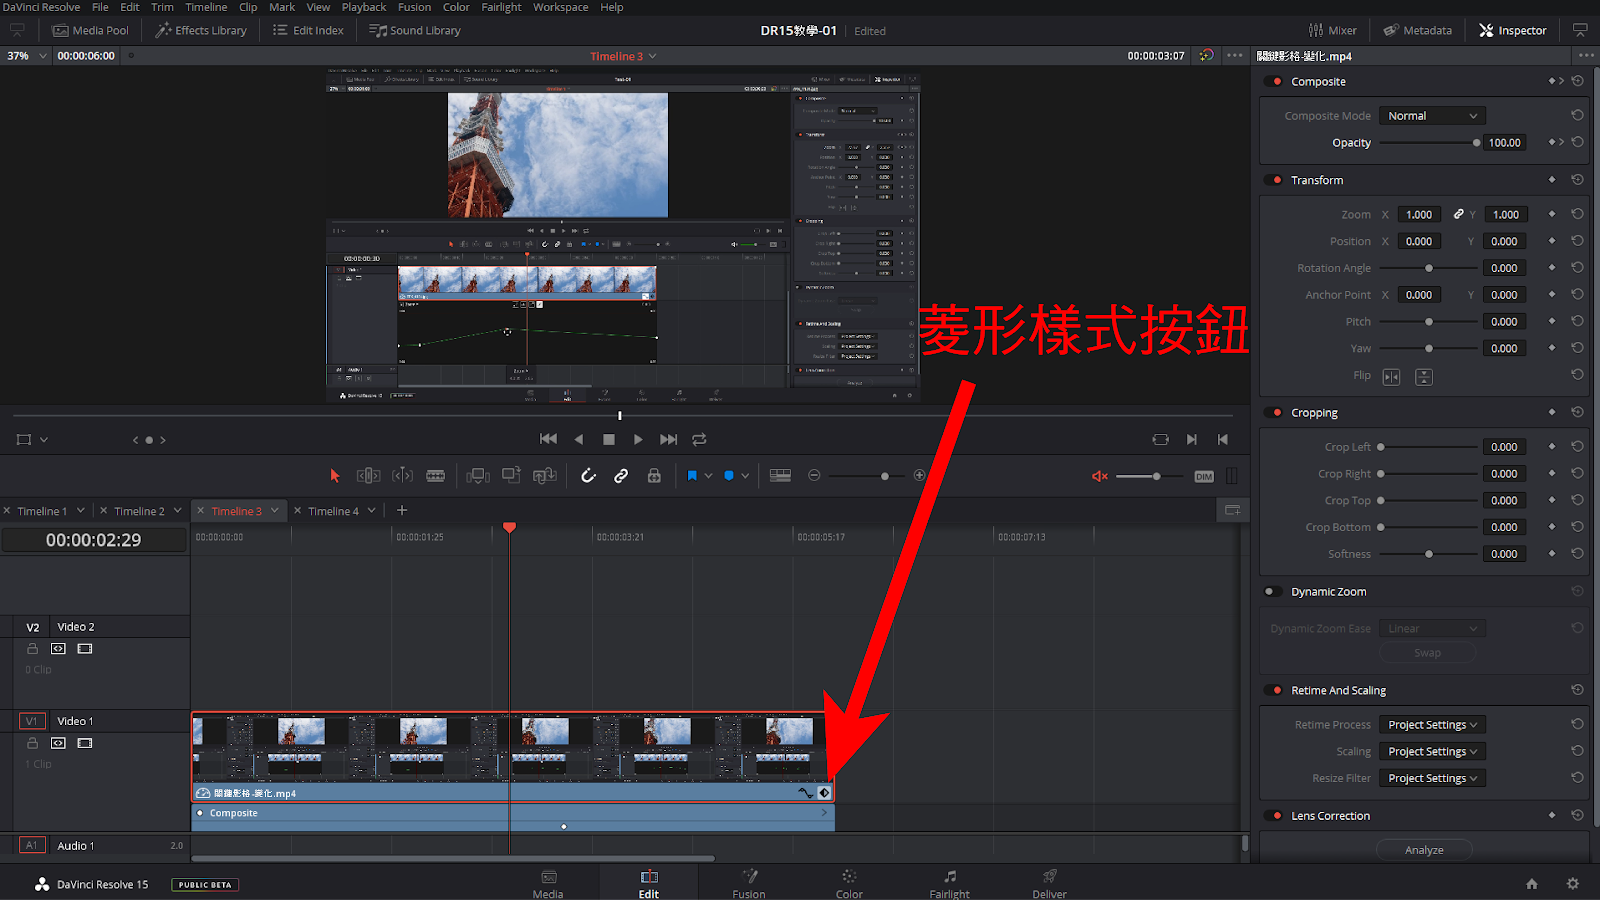Click the Home icon in bottom bar

tap(1531, 884)
